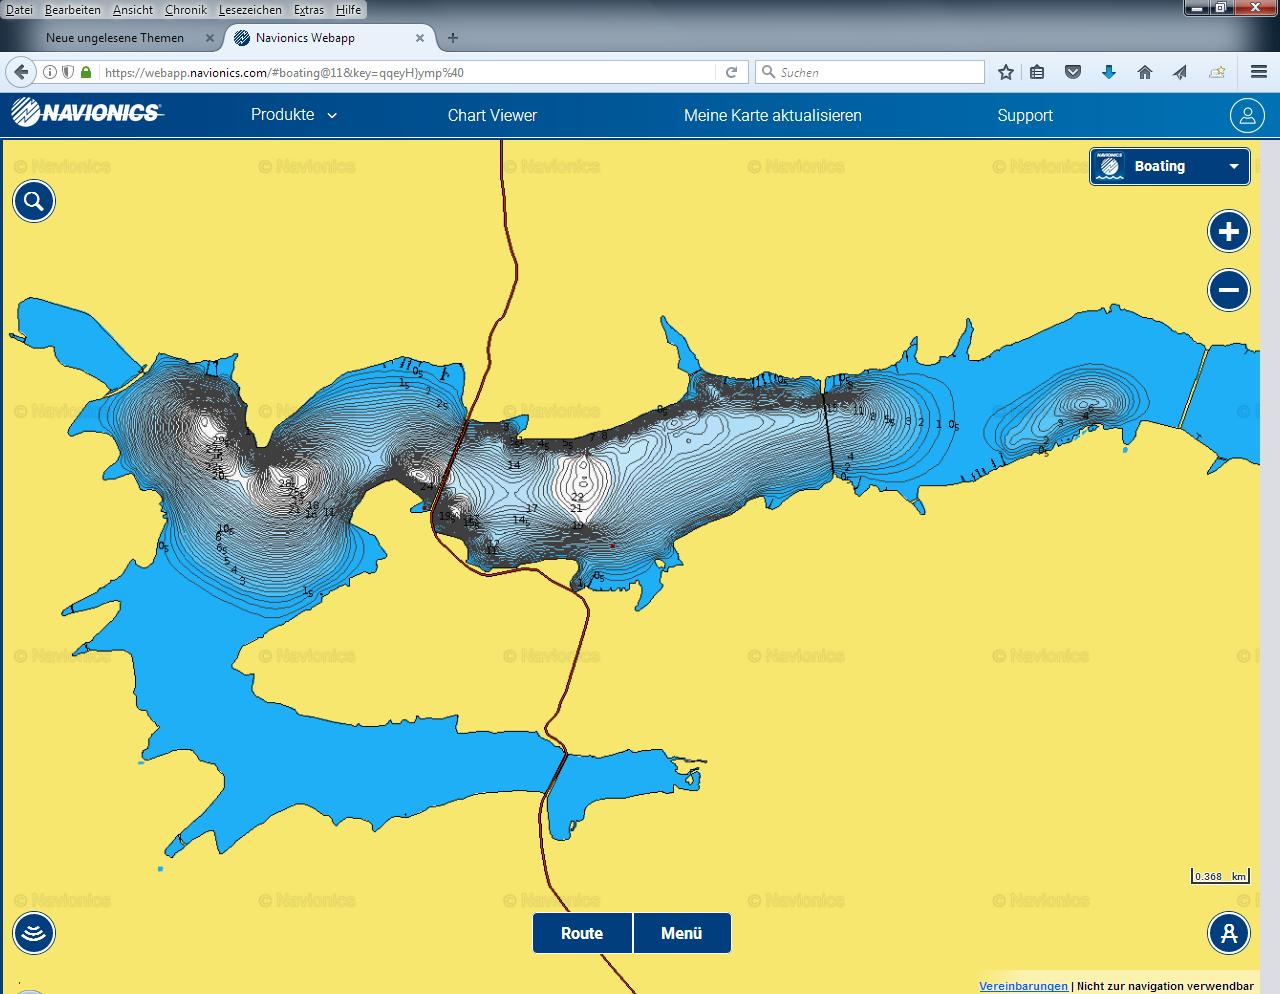
Task: Switch to Neue ungelesene Themen tab
Action: point(115,38)
